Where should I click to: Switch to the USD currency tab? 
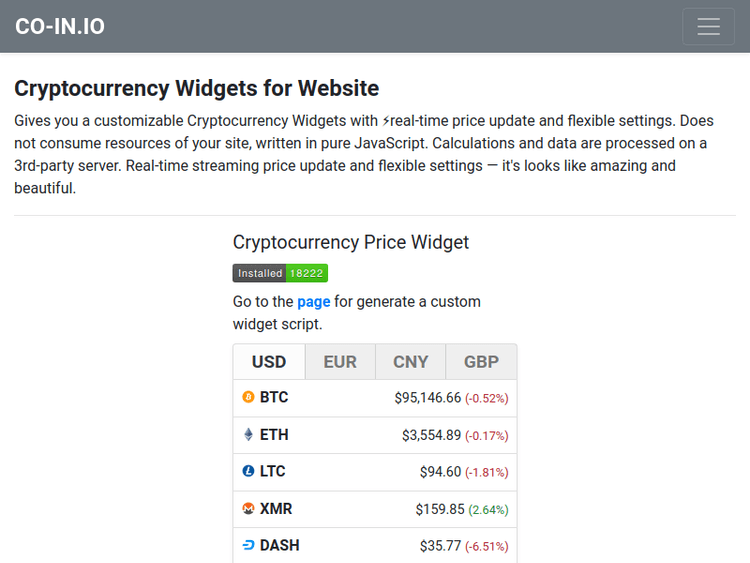pyautogui.click(x=269, y=362)
